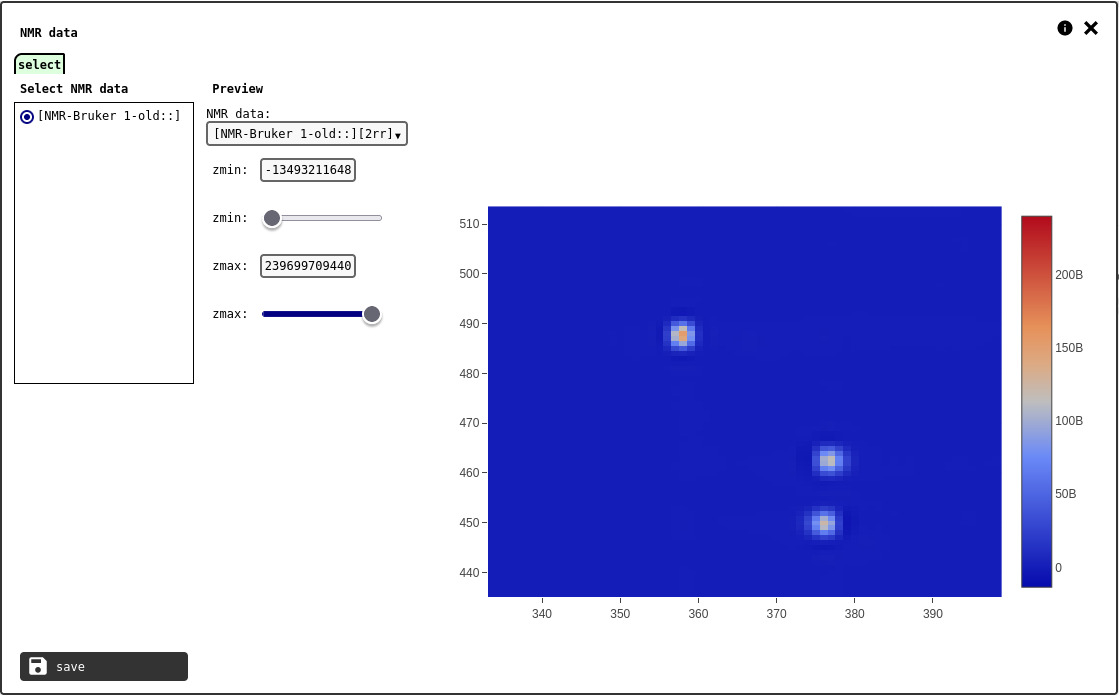The height and width of the screenshot is (695, 1119).
Task: Click the heatmap peak near y=450
Action: pos(824,522)
